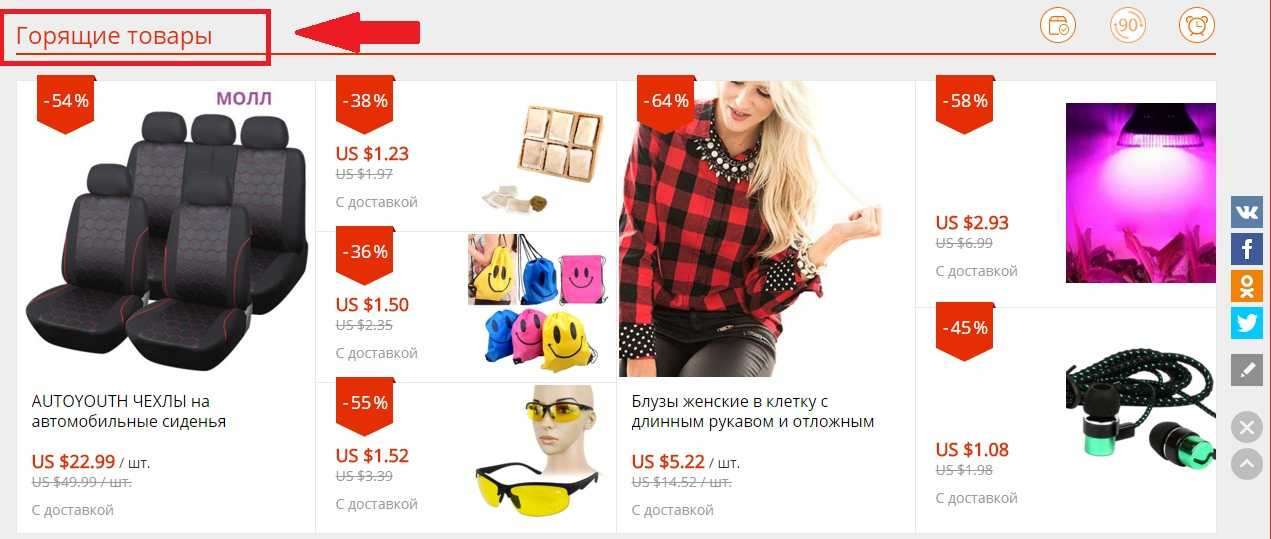Click the alarm clock icon

coord(1197,25)
